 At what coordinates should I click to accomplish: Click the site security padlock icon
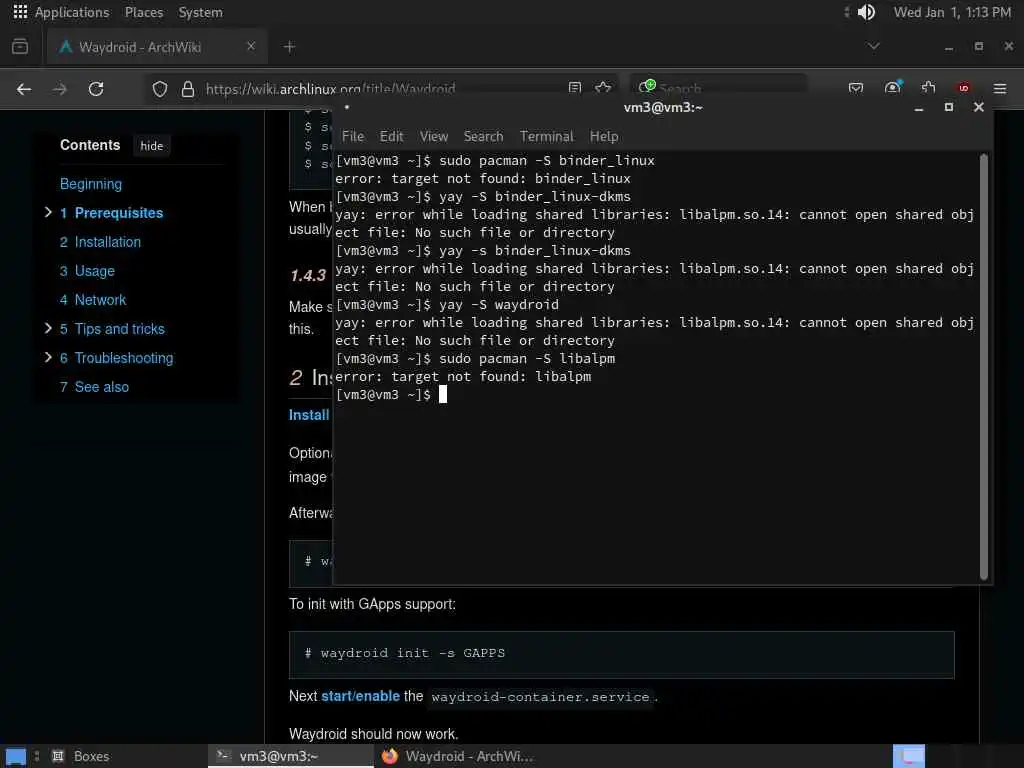[x=188, y=89]
